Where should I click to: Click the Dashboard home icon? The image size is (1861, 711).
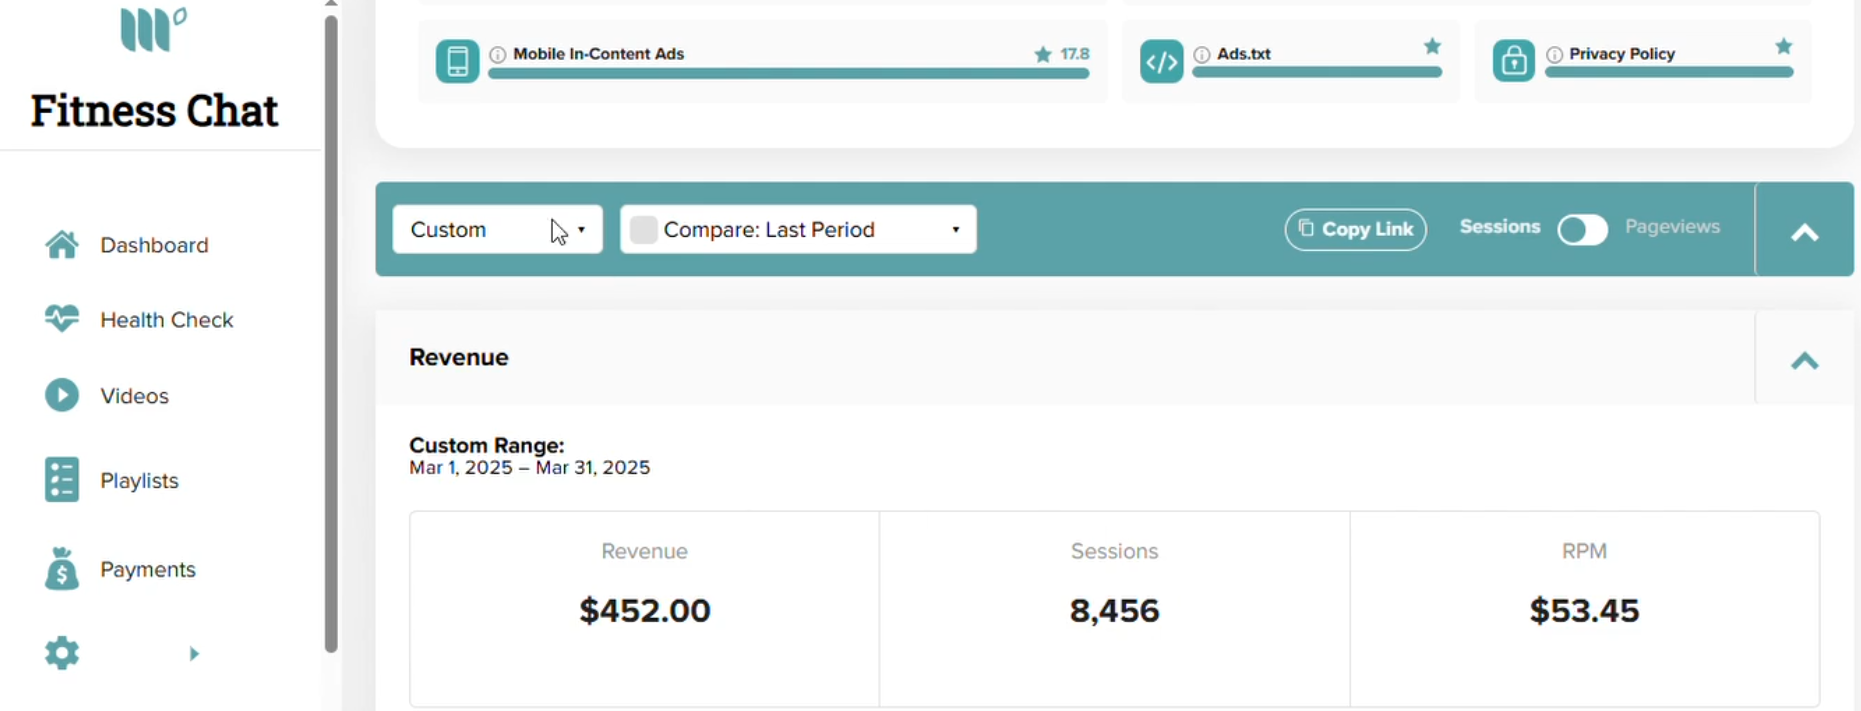click(62, 245)
